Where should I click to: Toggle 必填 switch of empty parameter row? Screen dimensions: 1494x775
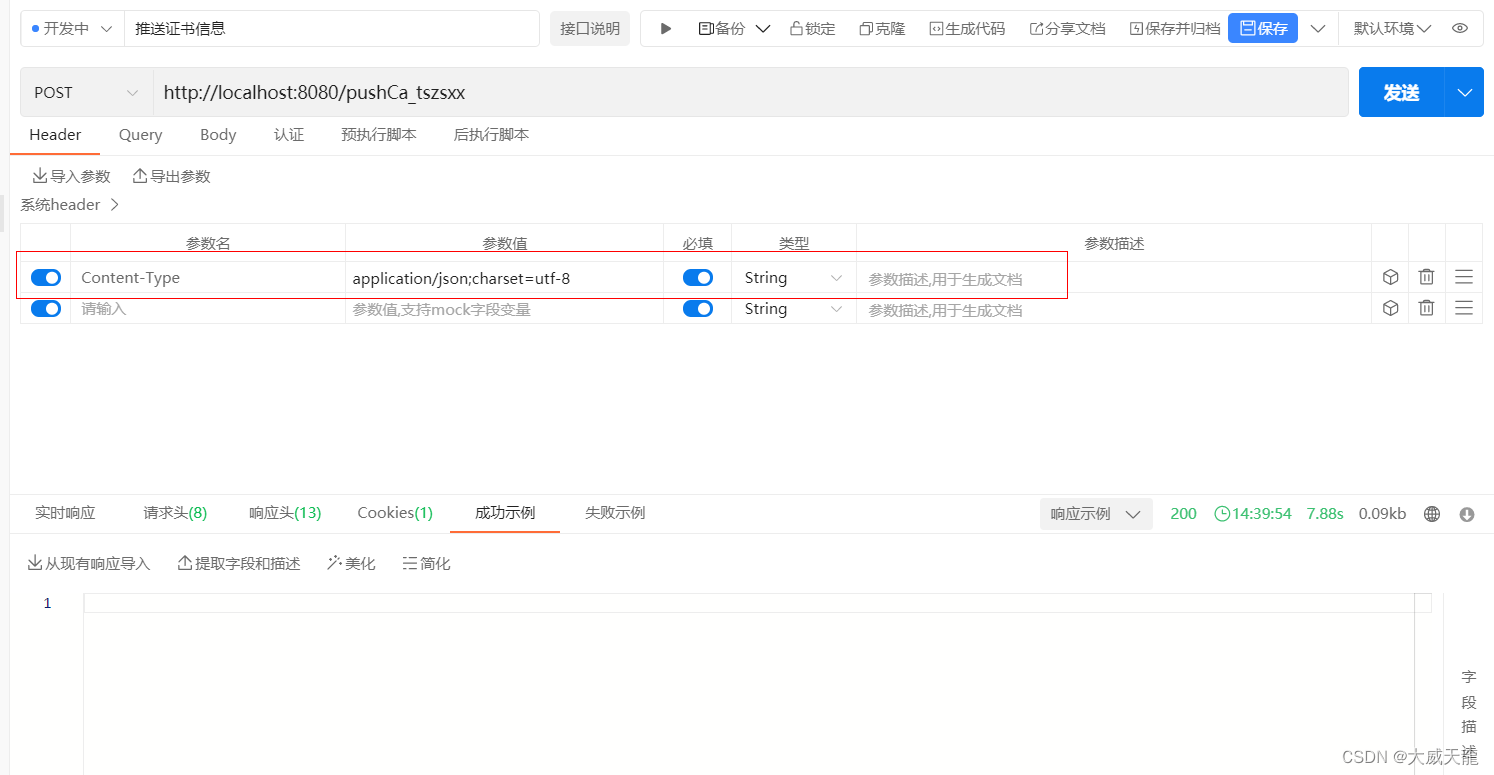point(698,309)
